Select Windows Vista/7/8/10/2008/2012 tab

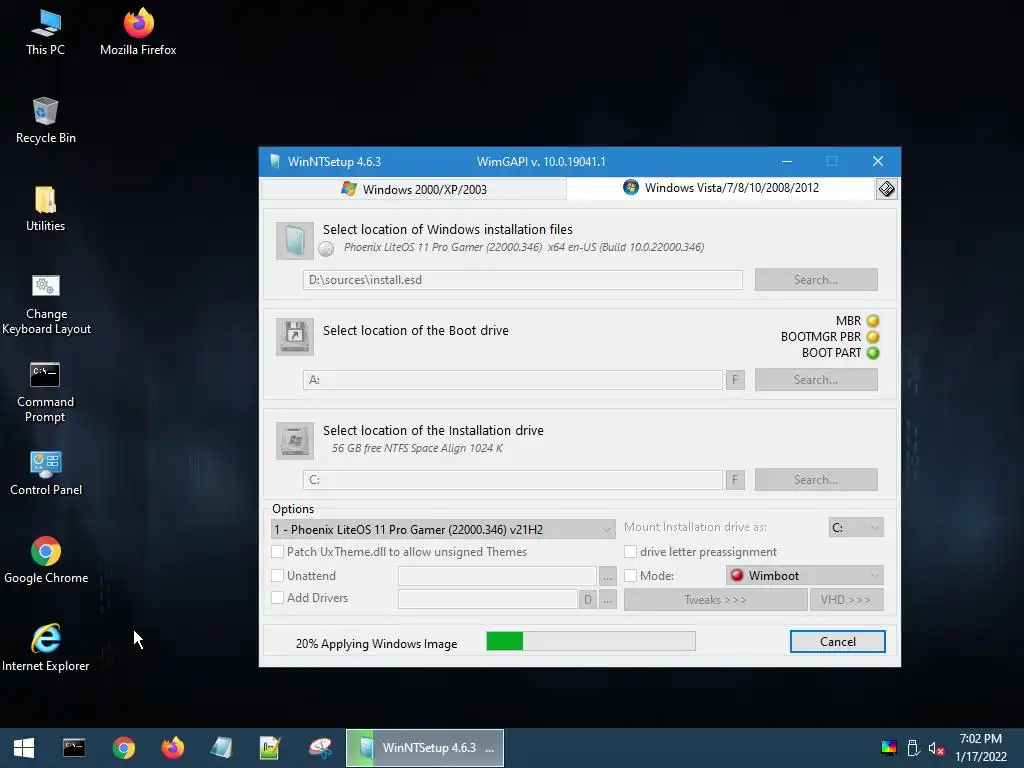pyautogui.click(x=721, y=188)
